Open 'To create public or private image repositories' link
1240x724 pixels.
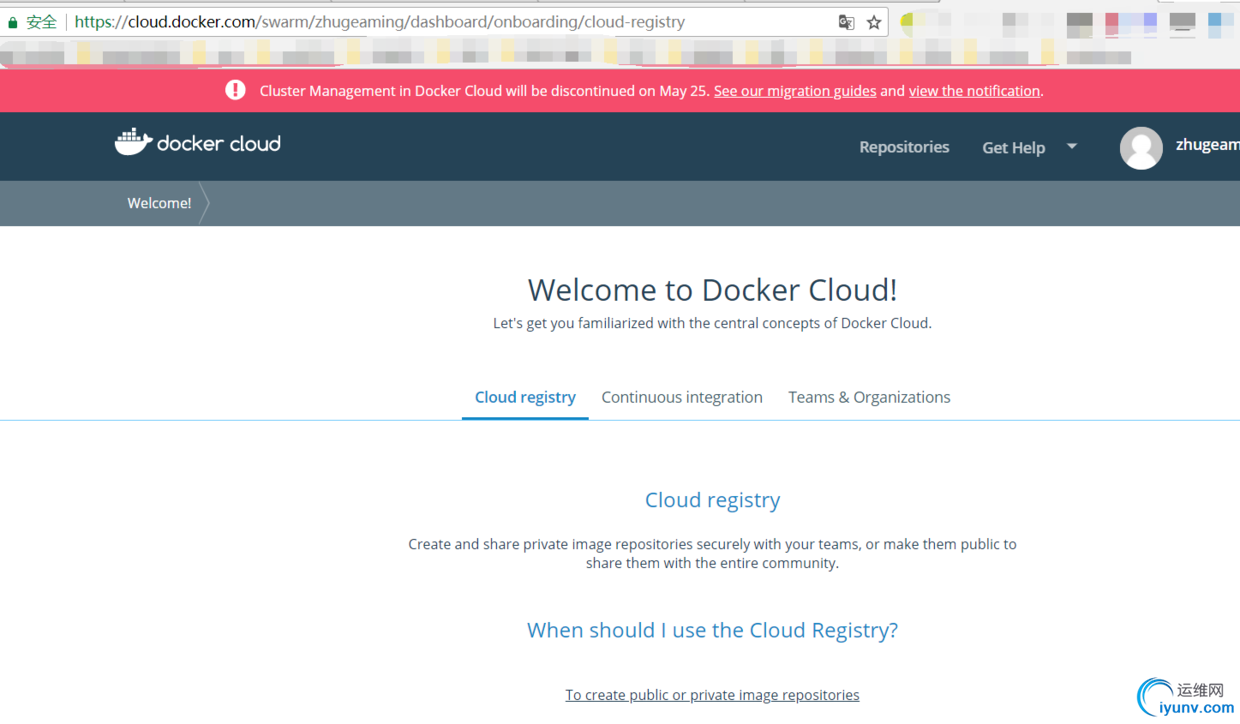712,695
